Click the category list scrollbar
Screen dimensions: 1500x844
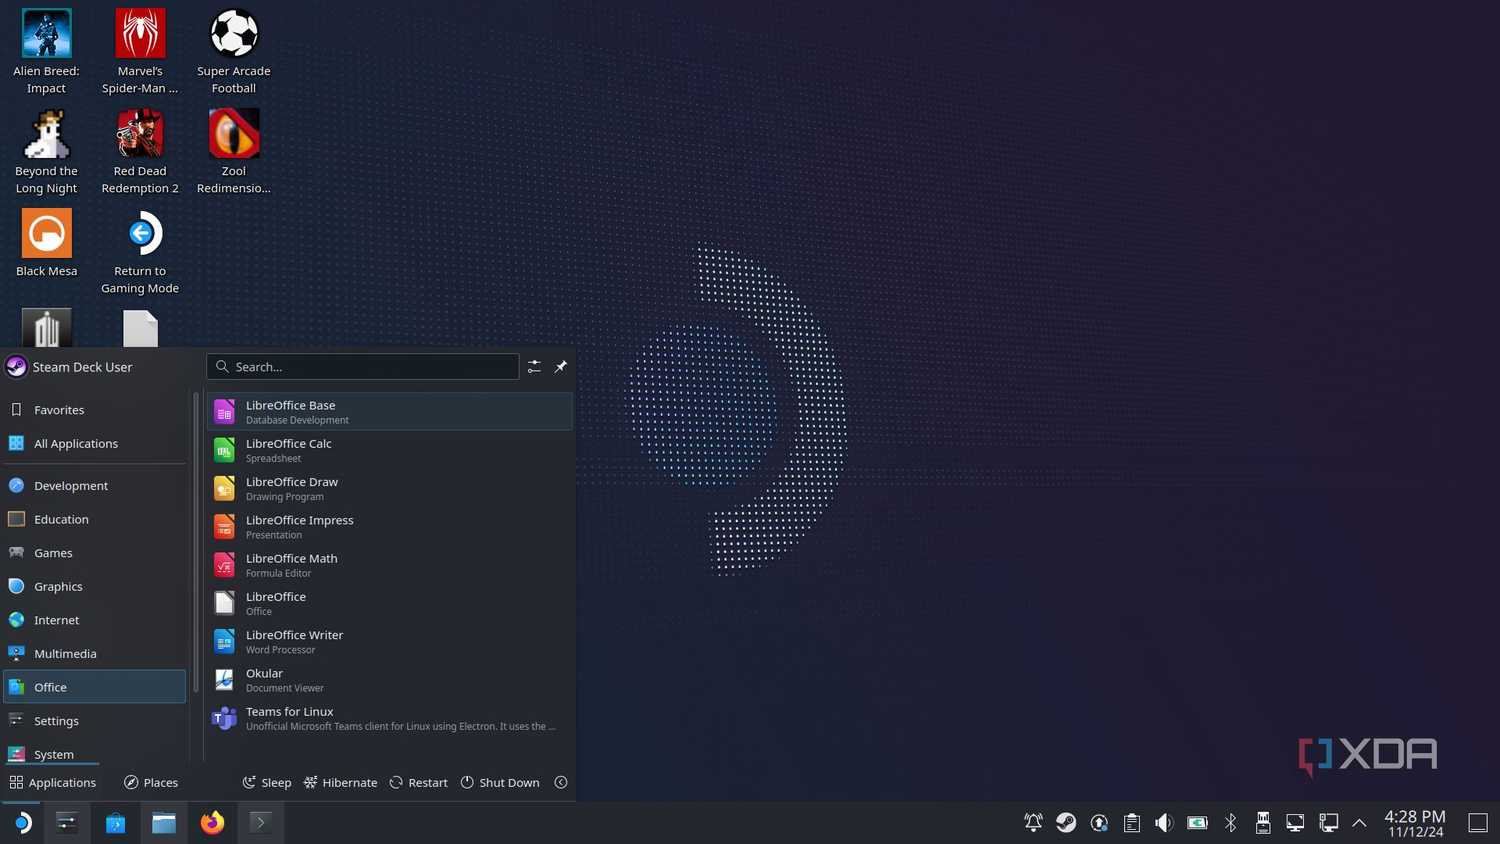196,540
